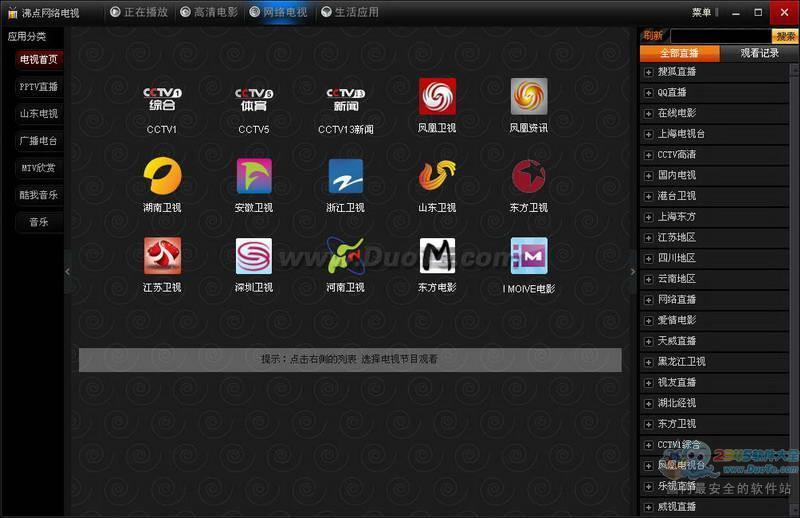Click the 搜索 search button
The height and width of the screenshot is (518, 800).
click(786, 36)
